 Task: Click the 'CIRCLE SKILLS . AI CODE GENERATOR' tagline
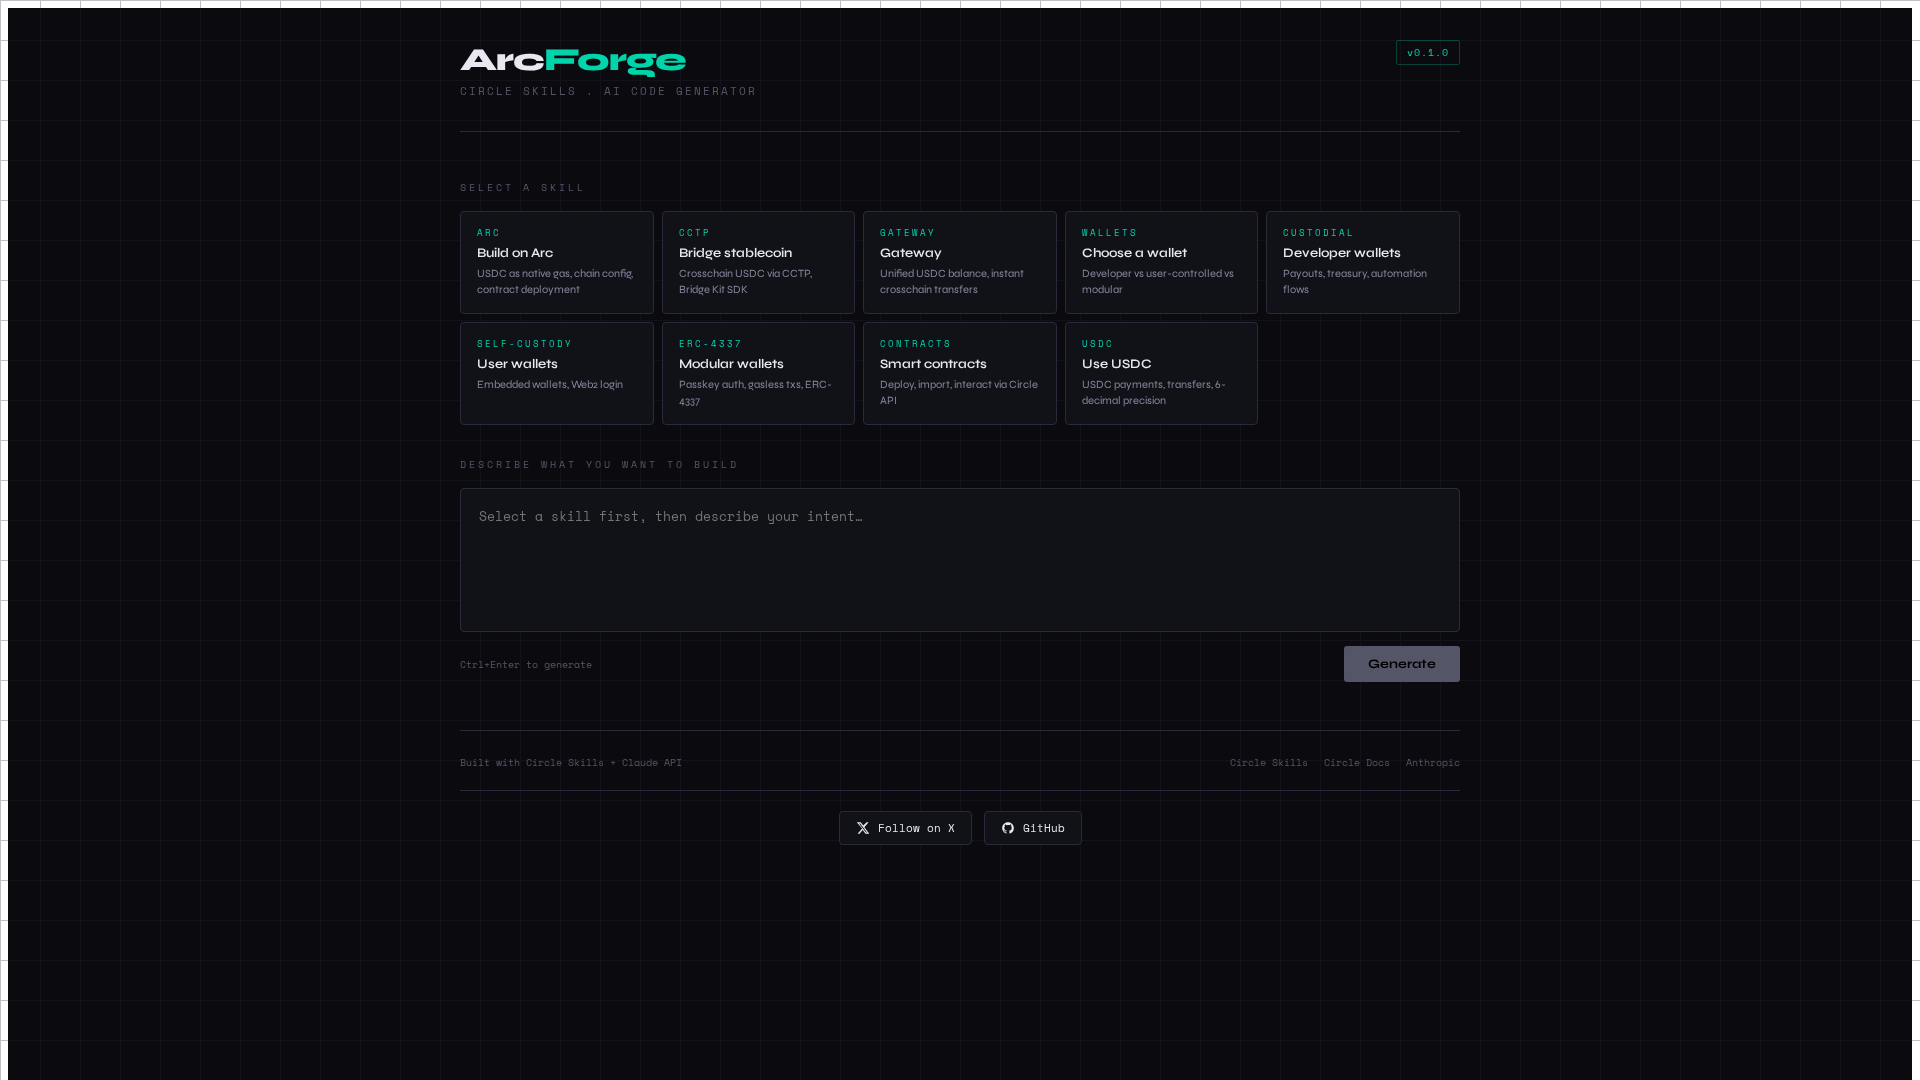click(x=608, y=91)
